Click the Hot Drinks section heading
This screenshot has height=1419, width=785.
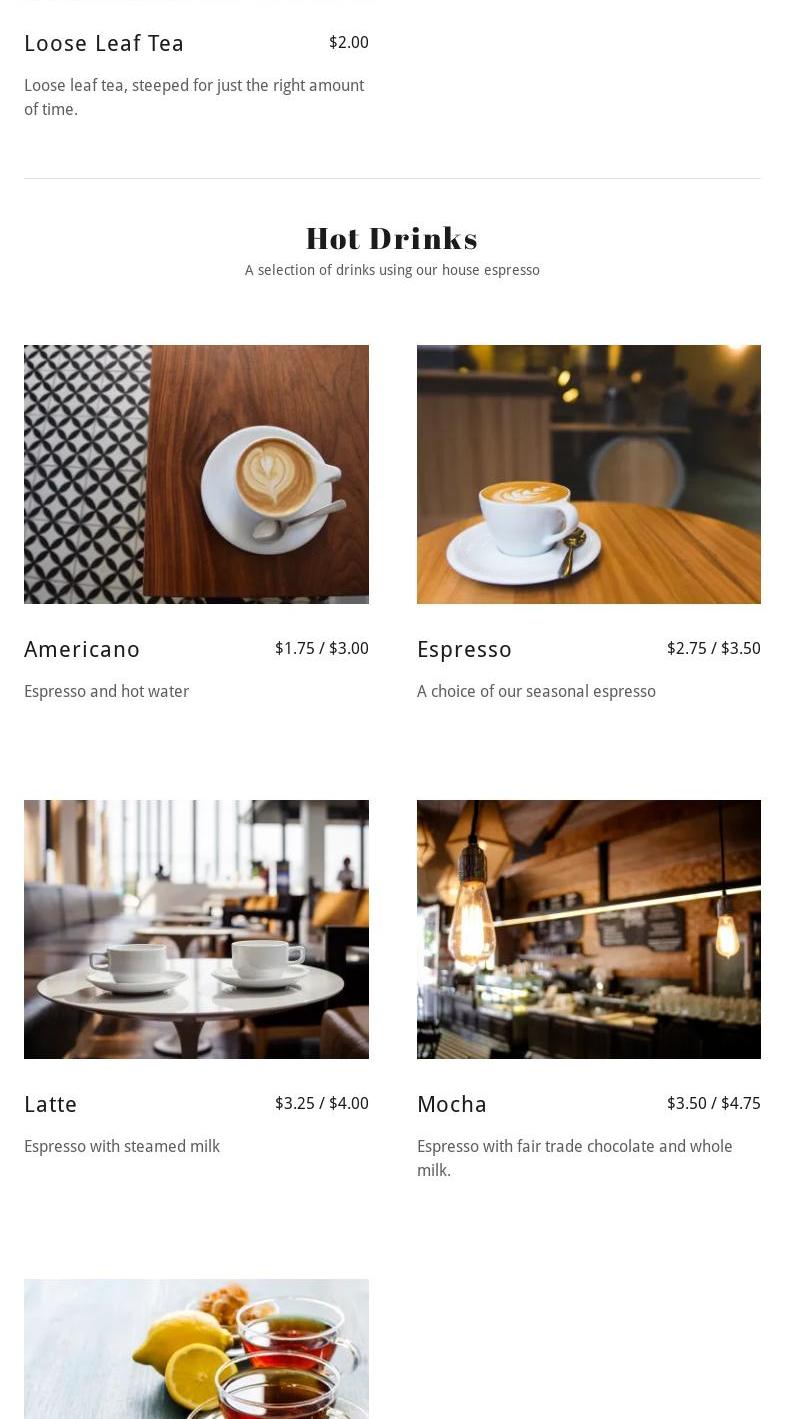pyautogui.click(x=392, y=238)
